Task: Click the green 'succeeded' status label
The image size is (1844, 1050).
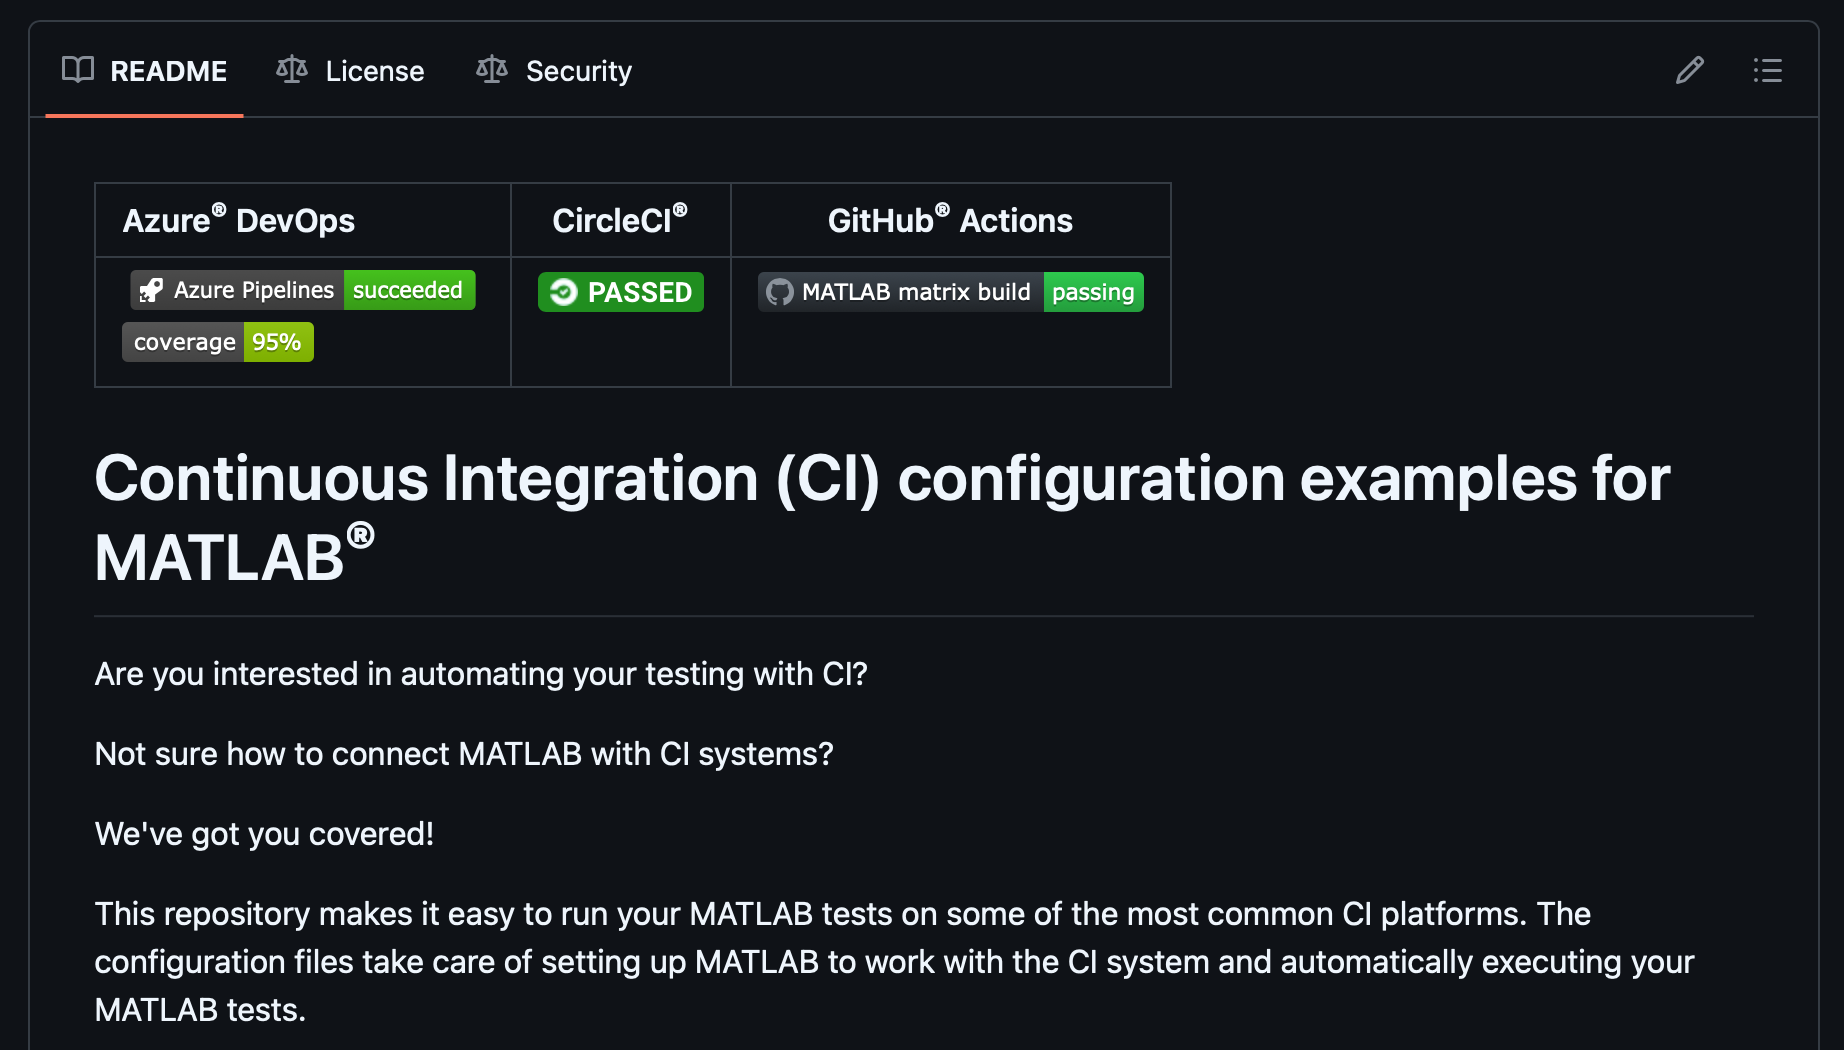Action: tap(408, 290)
